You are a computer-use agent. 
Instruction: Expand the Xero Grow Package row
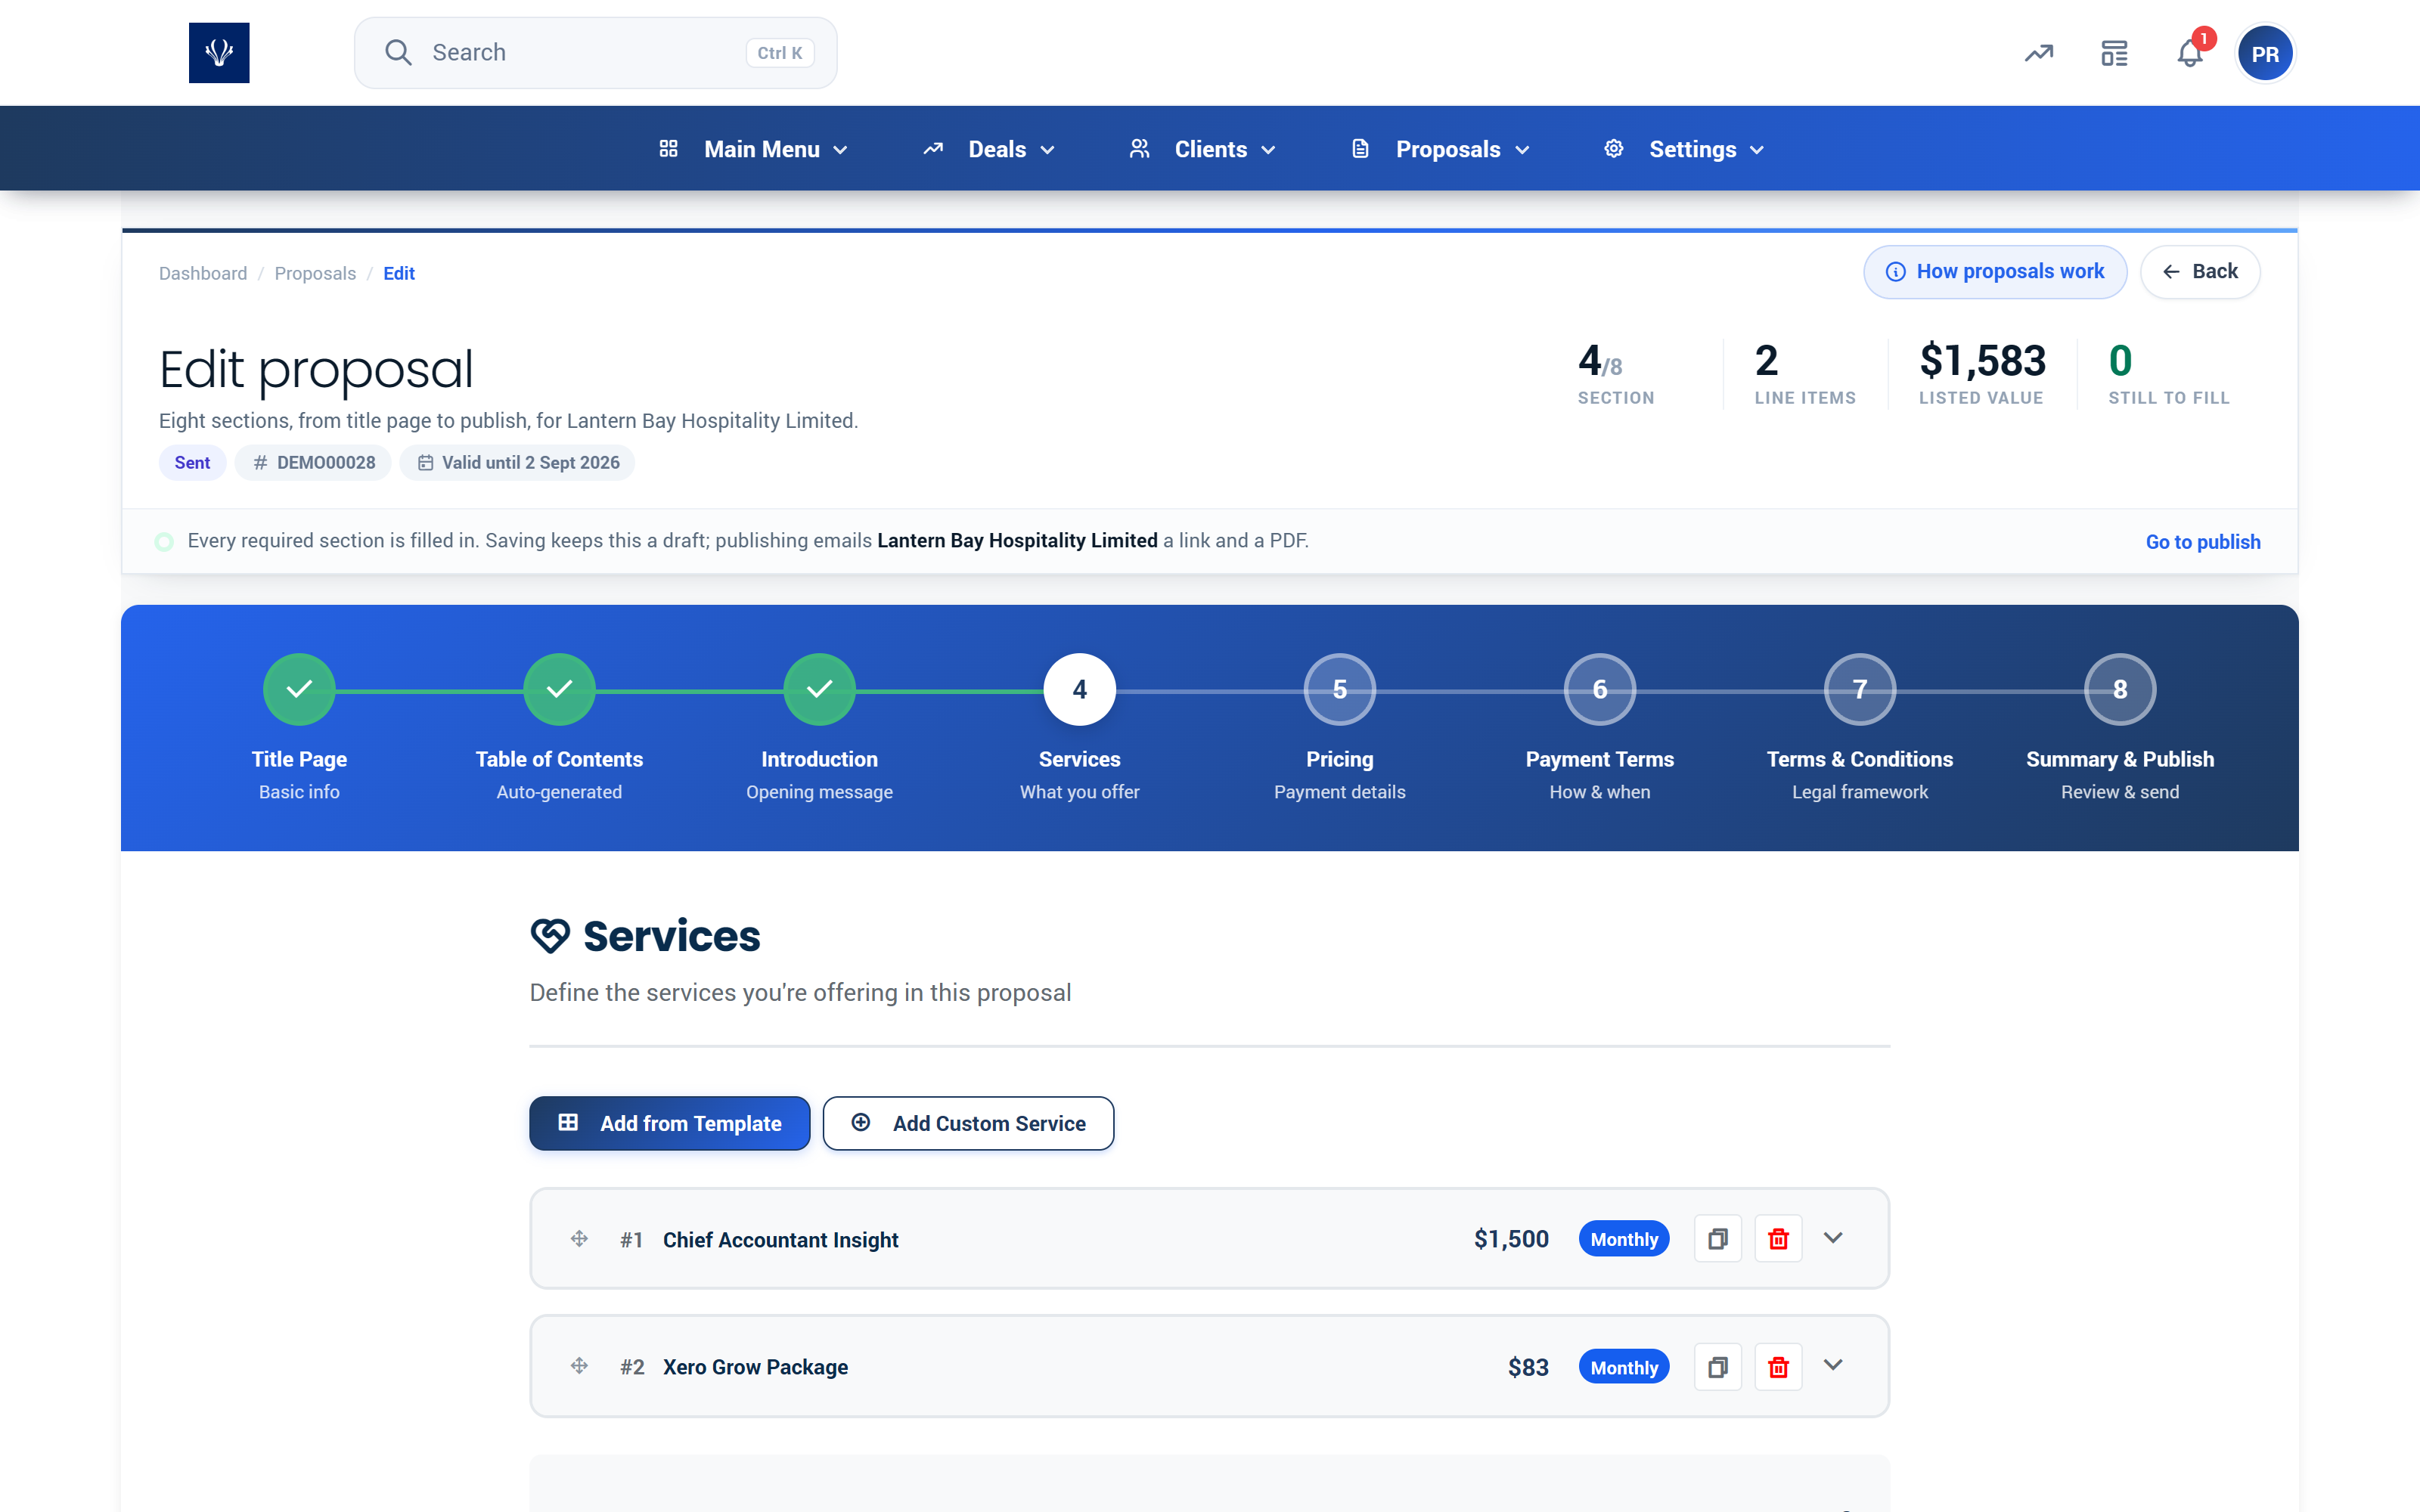click(x=1833, y=1365)
